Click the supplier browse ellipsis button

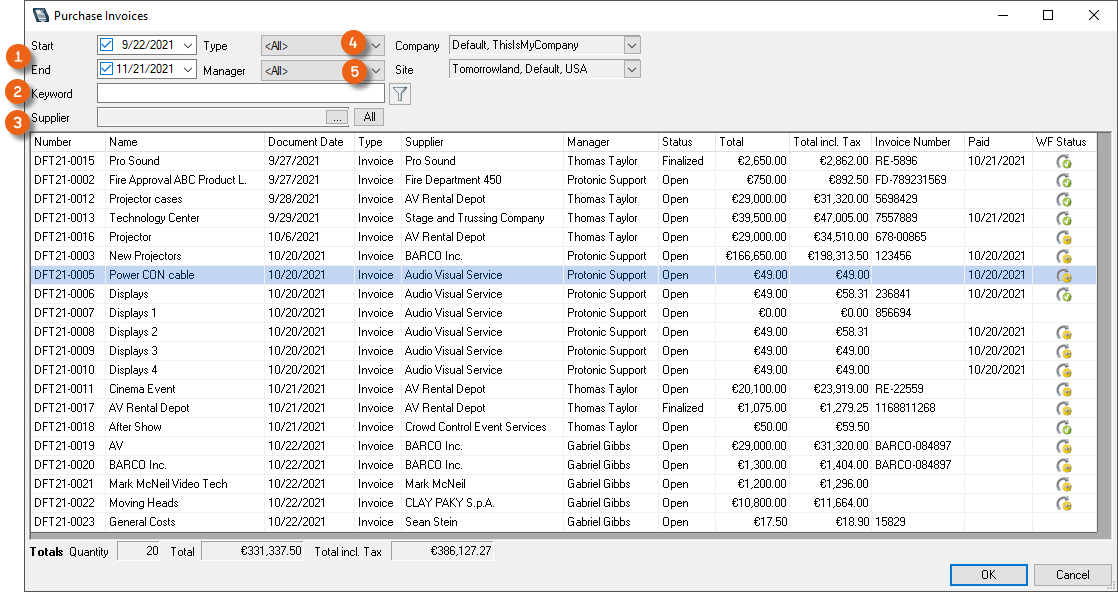(338, 118)
